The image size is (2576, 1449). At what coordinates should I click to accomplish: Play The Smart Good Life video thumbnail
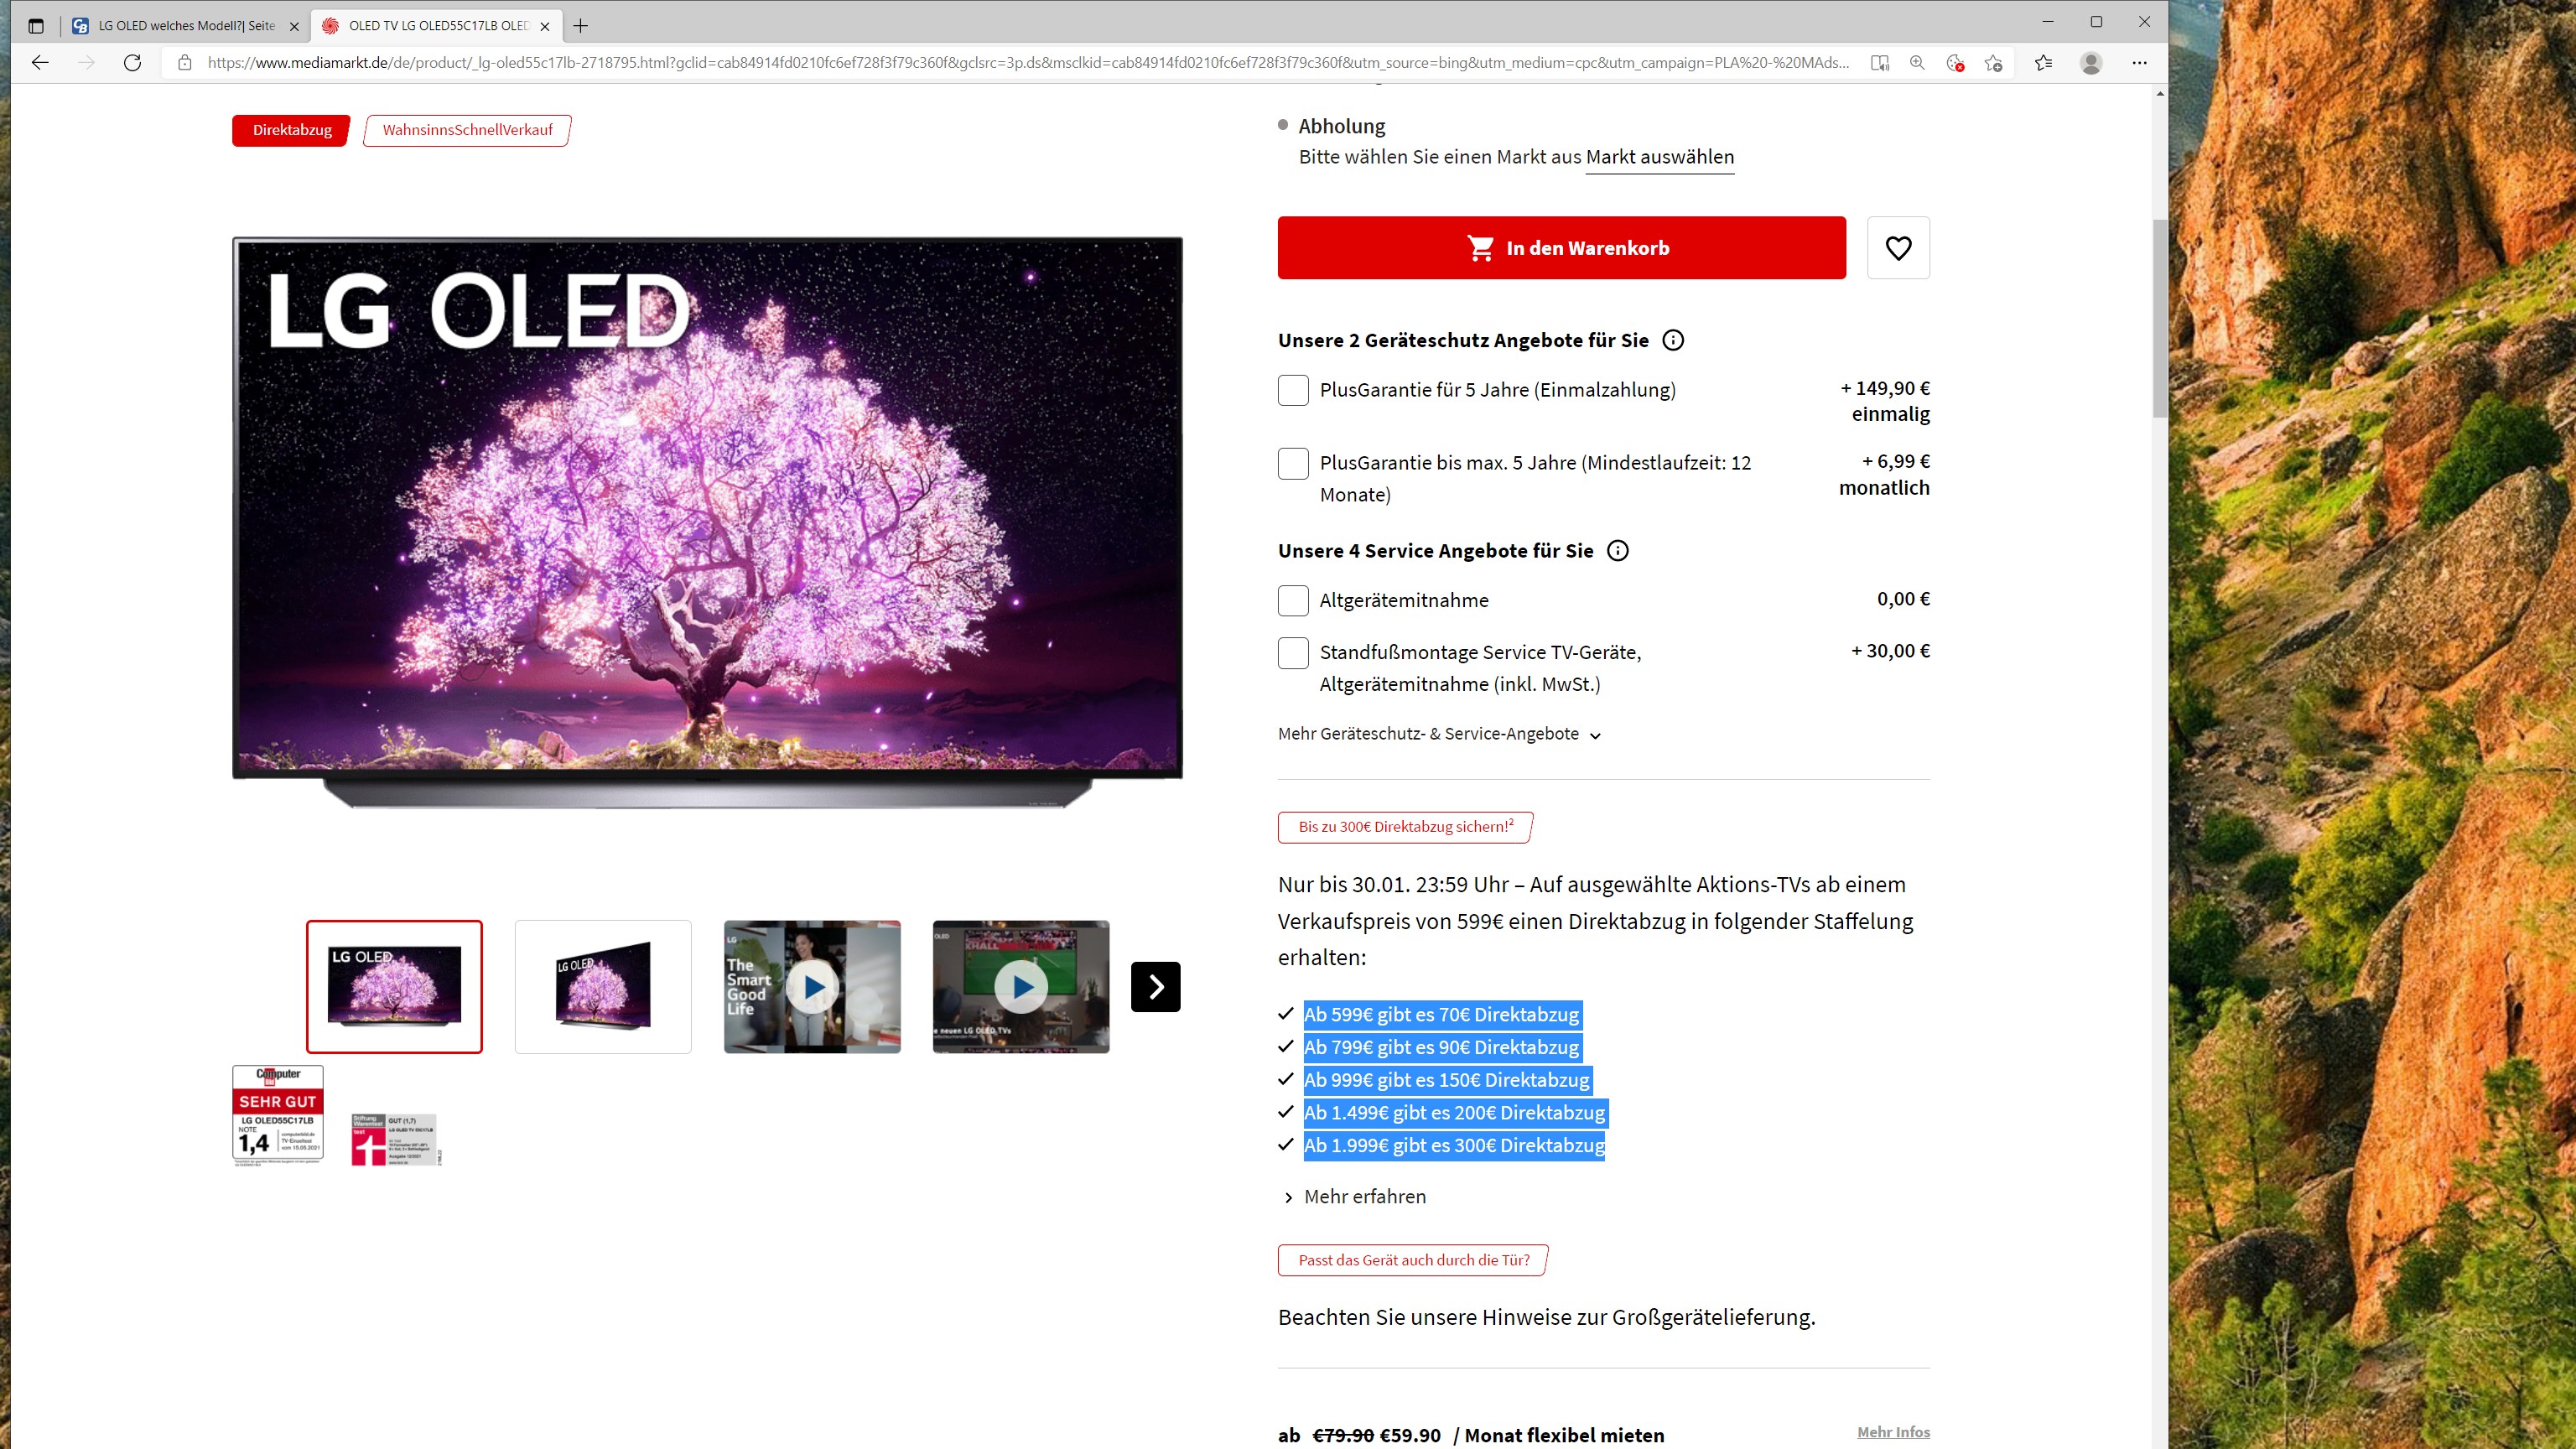tap(812, 987)
